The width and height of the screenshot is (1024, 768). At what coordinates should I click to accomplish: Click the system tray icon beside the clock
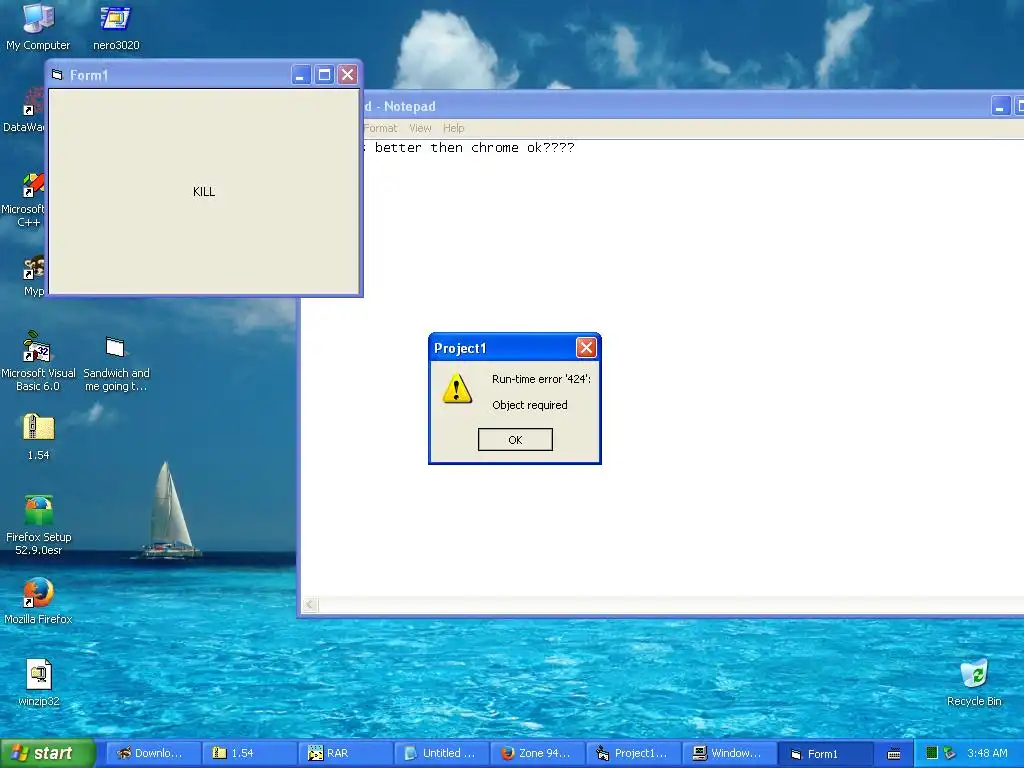point(949,753)
